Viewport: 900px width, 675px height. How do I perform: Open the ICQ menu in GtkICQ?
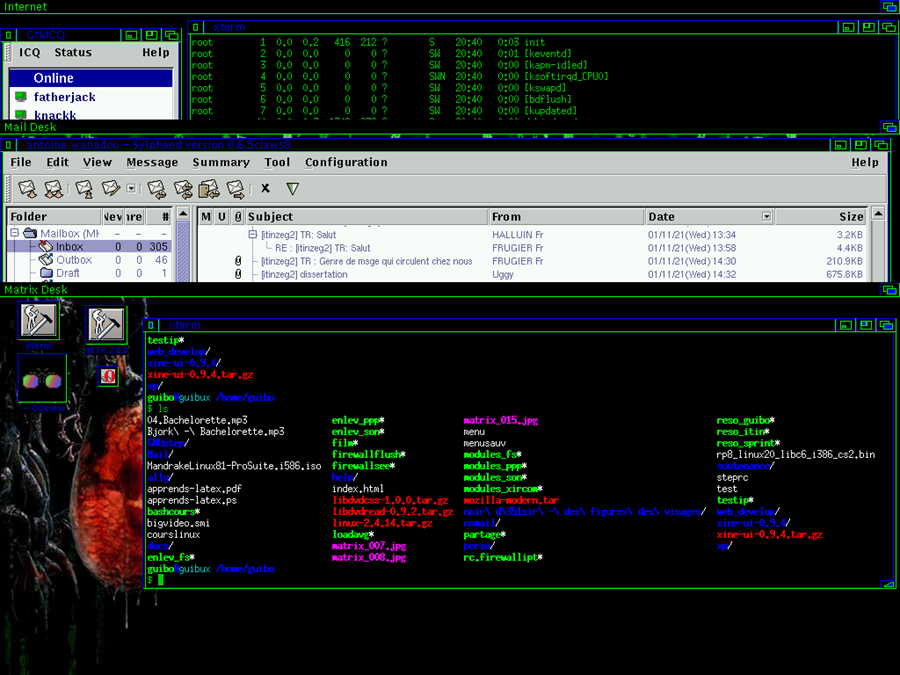click(30, 52)
